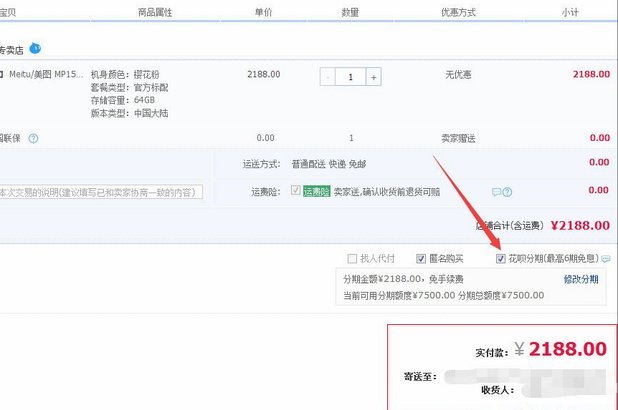Open the message bubble icon in 运费险 row
Viewport: 618px width, 410px height.
click(497, 192)
